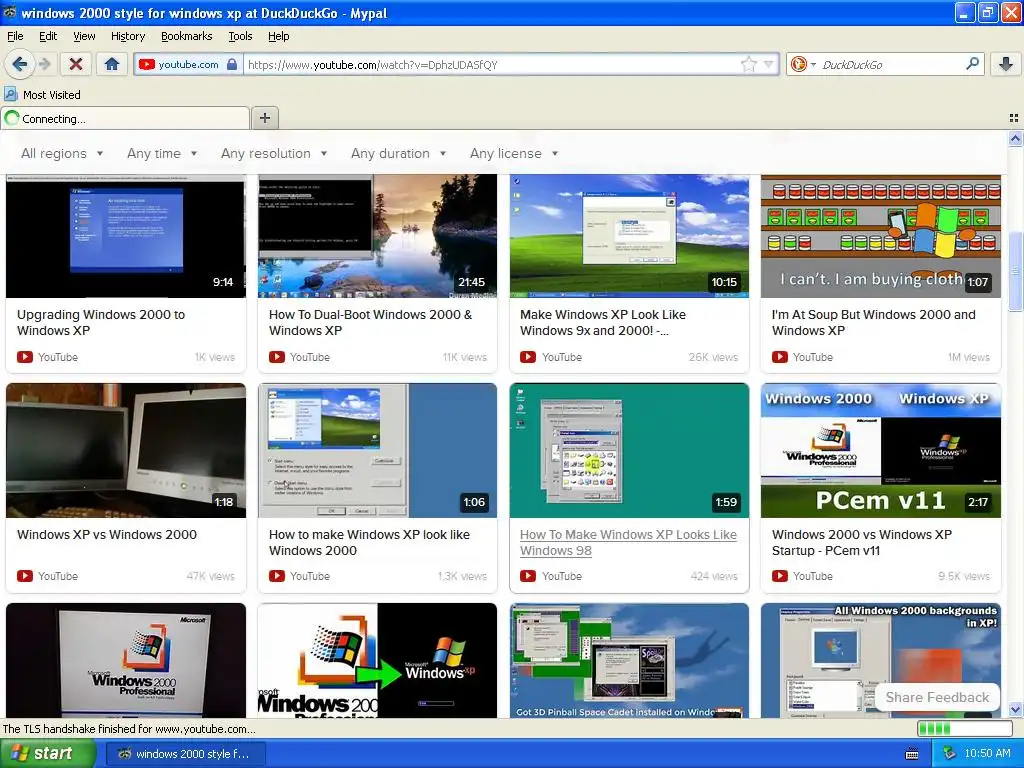This screenshot has height=768, width=1024.
Task: Click the scrollbar down arrow
Action: point(1015,709)
